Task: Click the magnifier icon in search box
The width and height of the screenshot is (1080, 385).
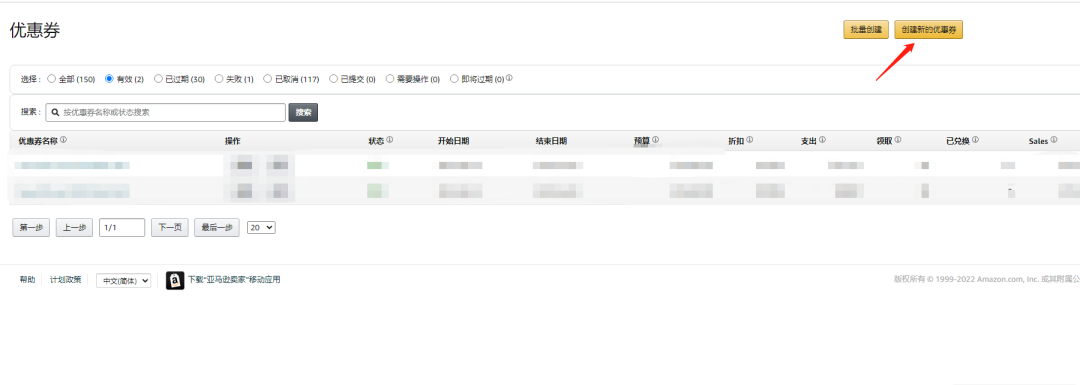Action: (55, 112)
